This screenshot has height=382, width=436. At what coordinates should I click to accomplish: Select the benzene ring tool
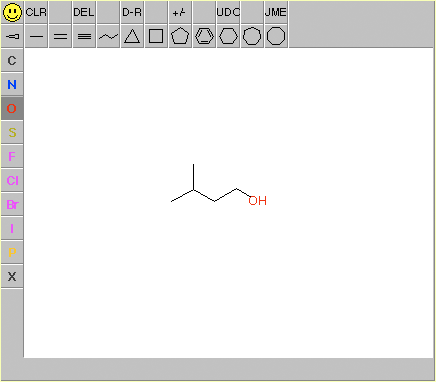(x=204, y=36)
